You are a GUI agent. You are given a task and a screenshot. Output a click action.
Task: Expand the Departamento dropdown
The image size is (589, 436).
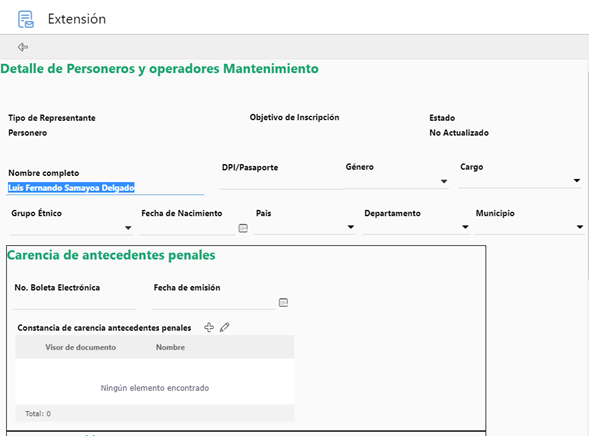click(x=465, y=227)
